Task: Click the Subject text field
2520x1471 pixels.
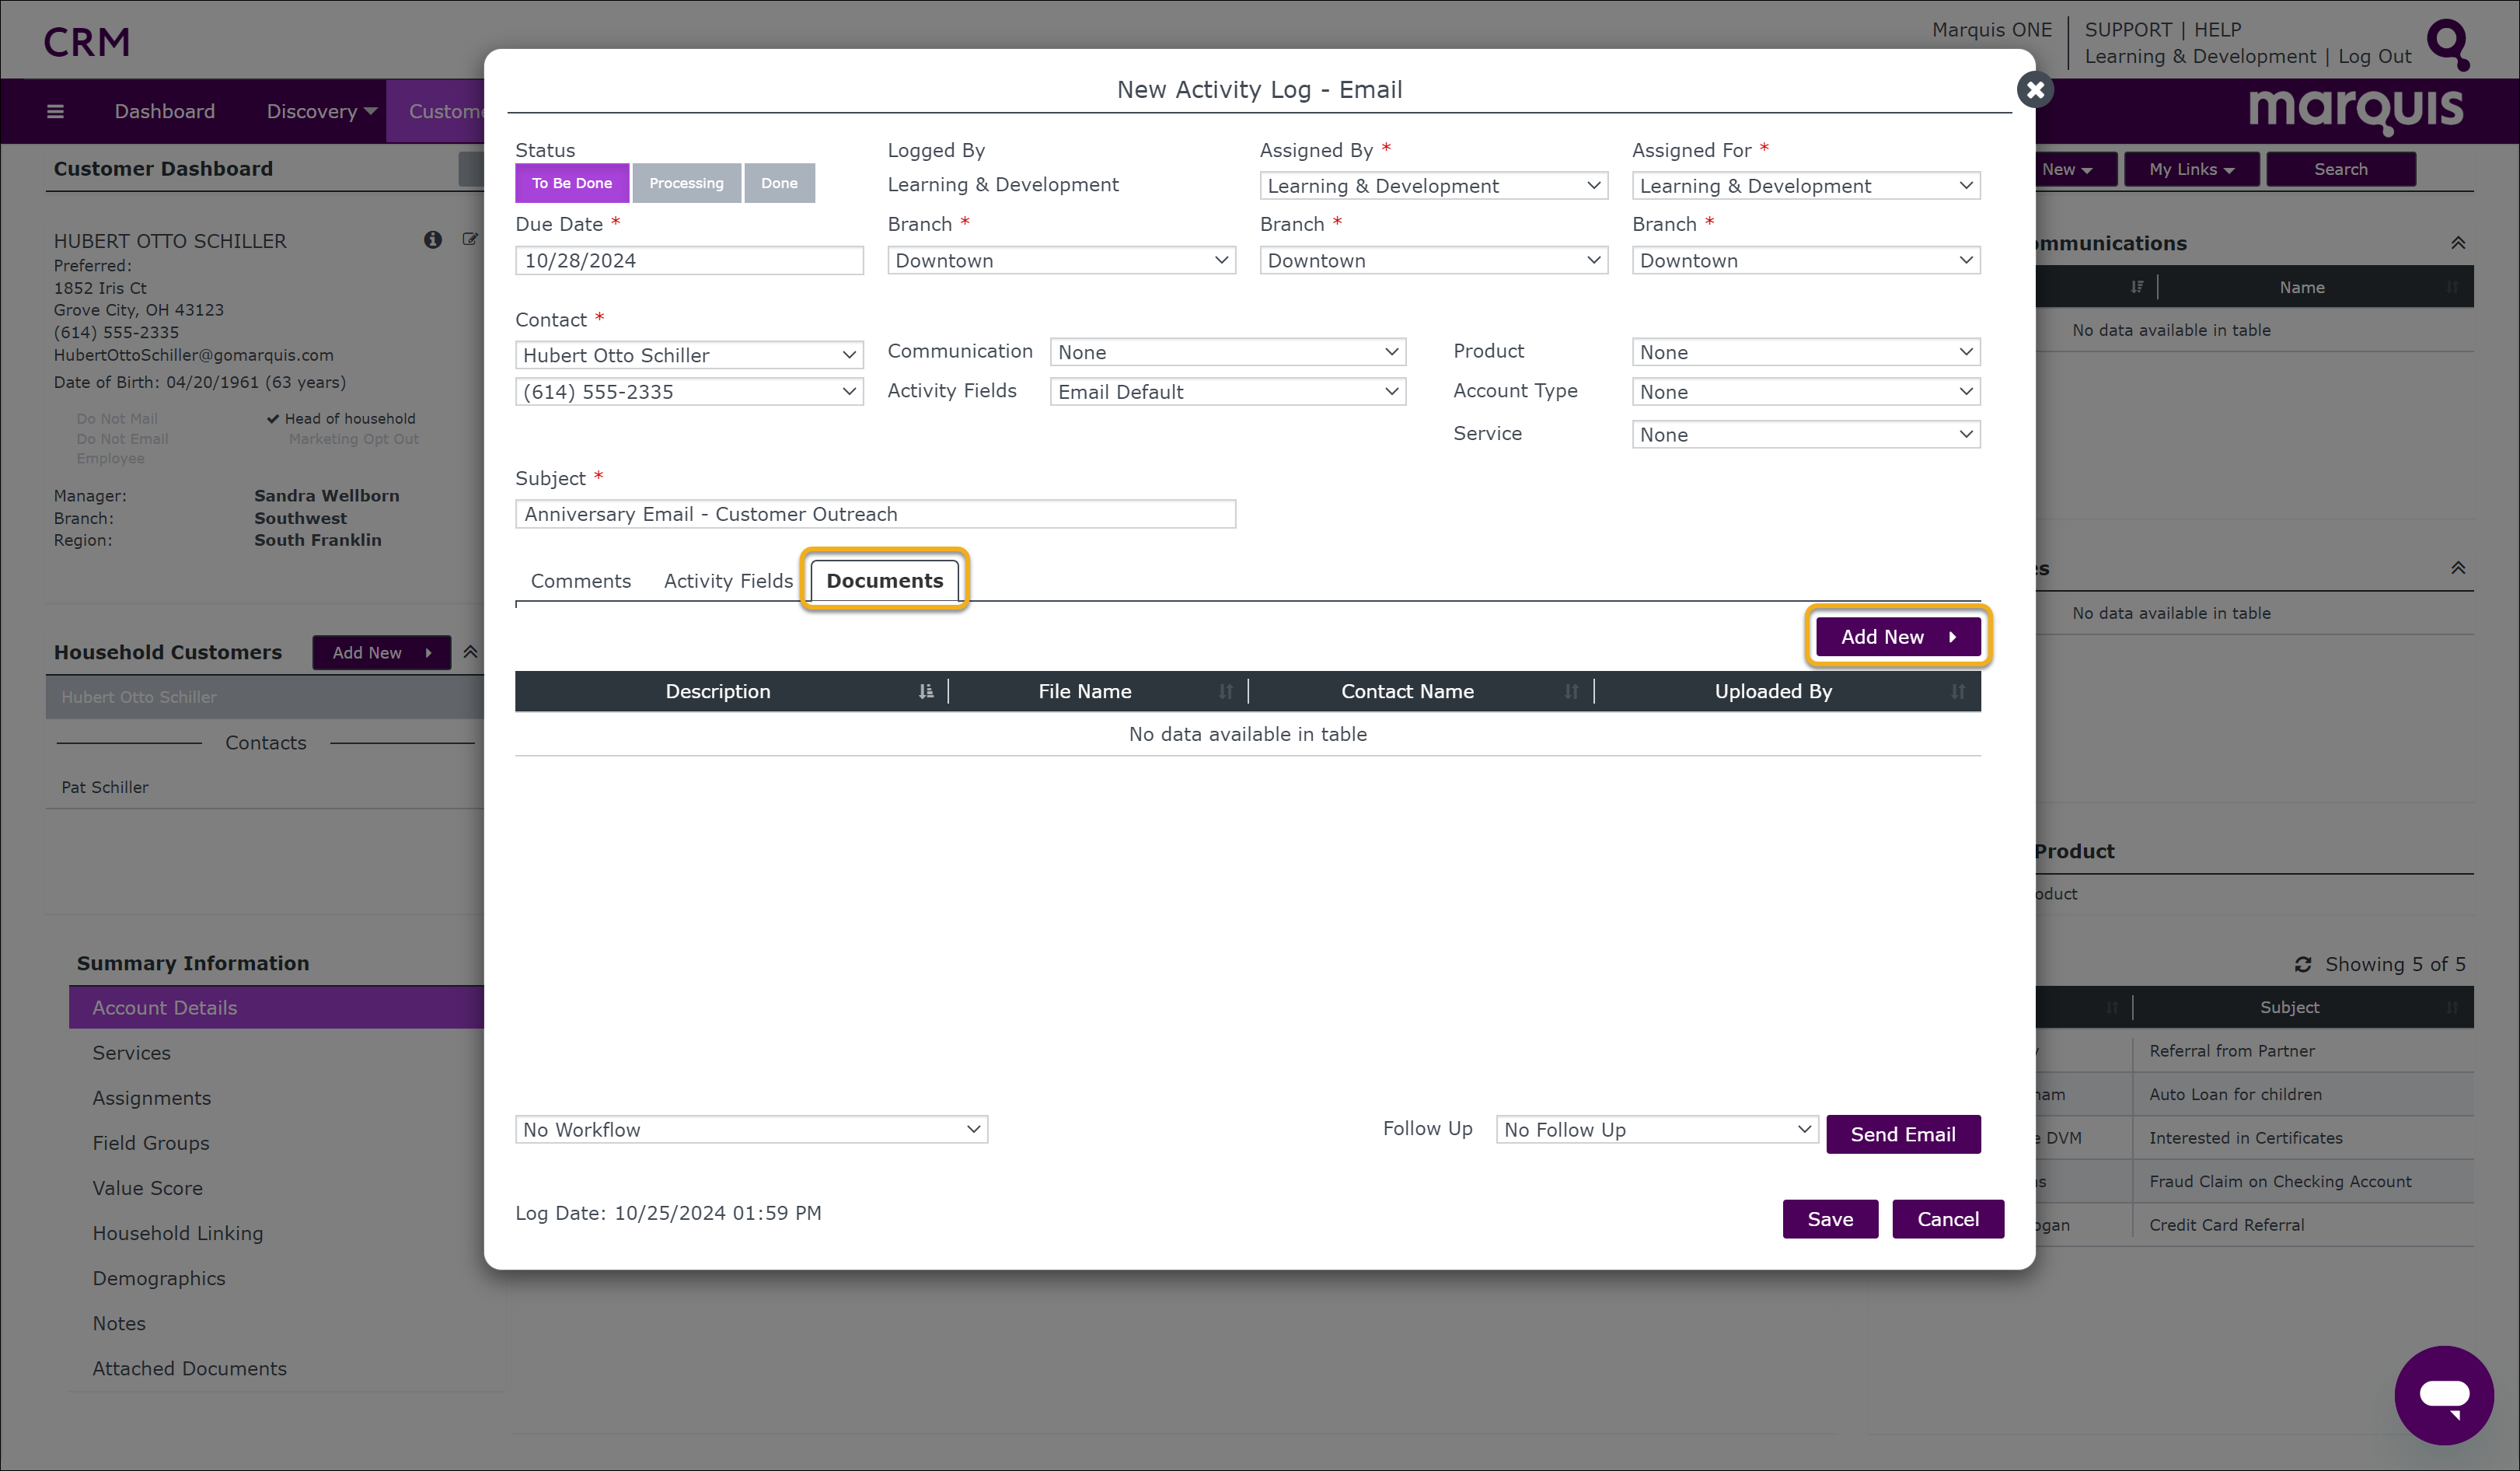Action: click(x=875, y=514)
